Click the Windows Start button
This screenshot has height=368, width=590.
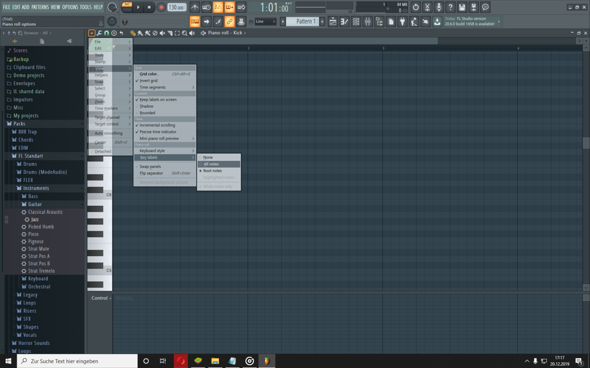[x=8, y=361]
